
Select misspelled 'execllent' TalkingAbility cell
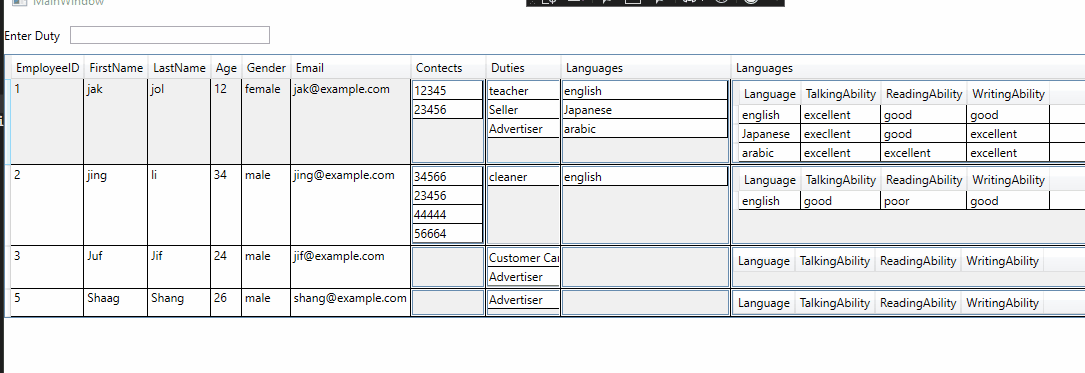[x=841, y=134]
